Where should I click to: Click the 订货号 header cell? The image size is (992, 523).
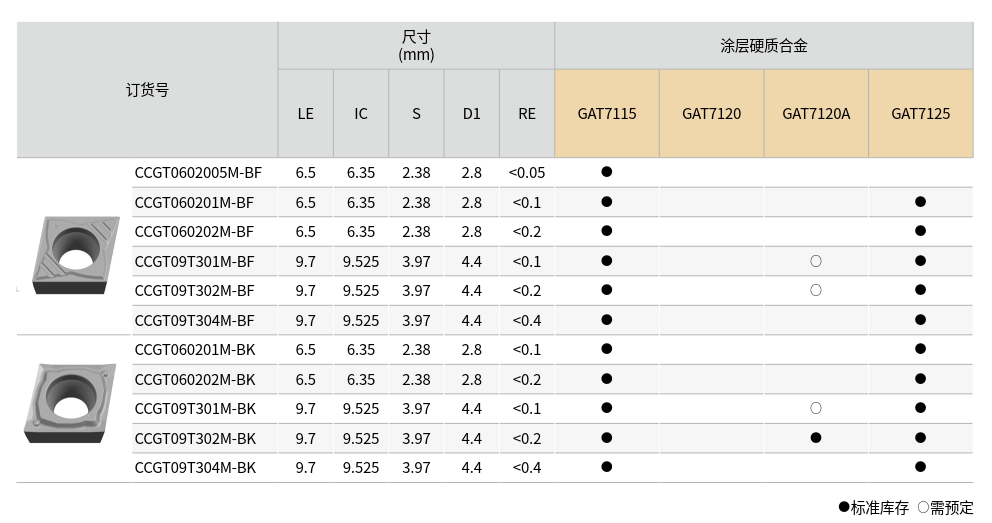(147, 90)
